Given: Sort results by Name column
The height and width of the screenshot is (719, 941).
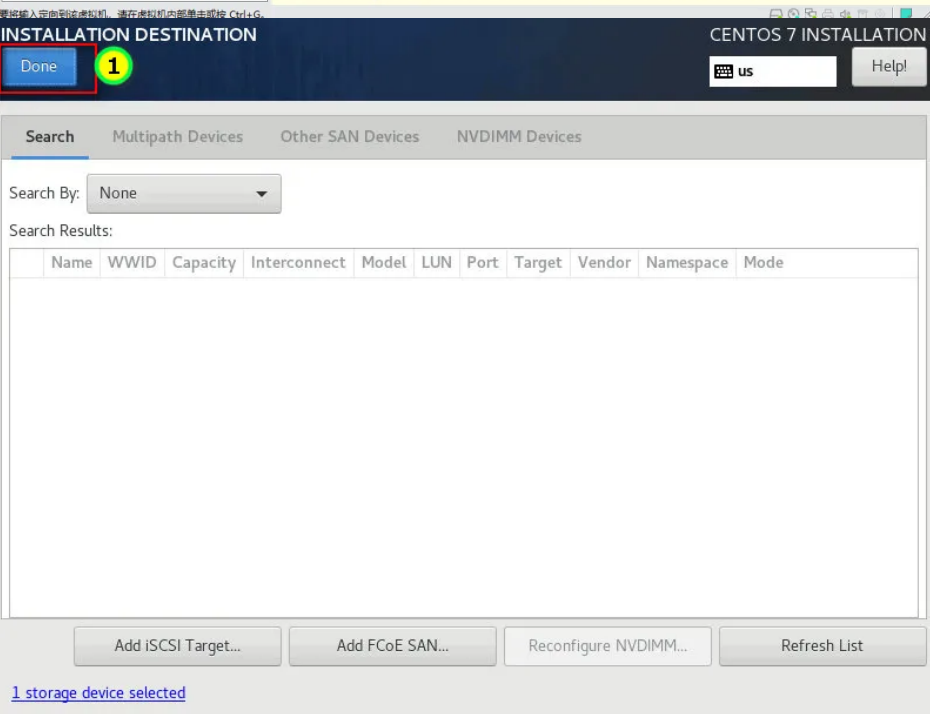Looking at the screenshot, I should [x=71, y=263].
